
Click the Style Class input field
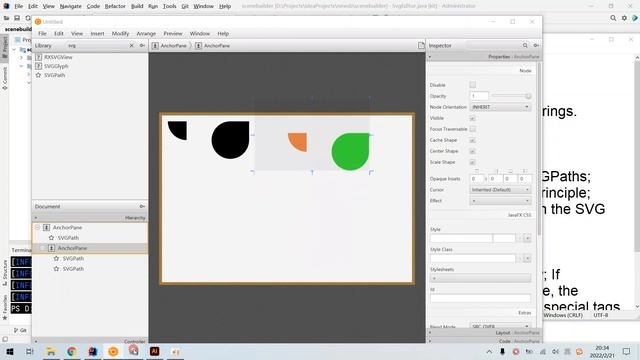(x=473, y=258)
